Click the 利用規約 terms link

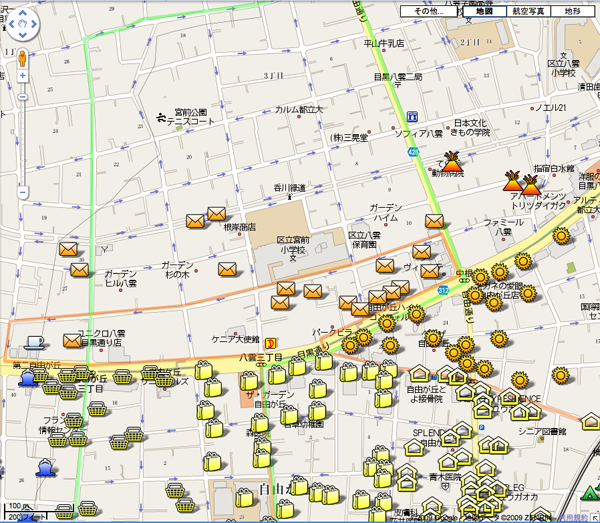(x=572, y=517)
